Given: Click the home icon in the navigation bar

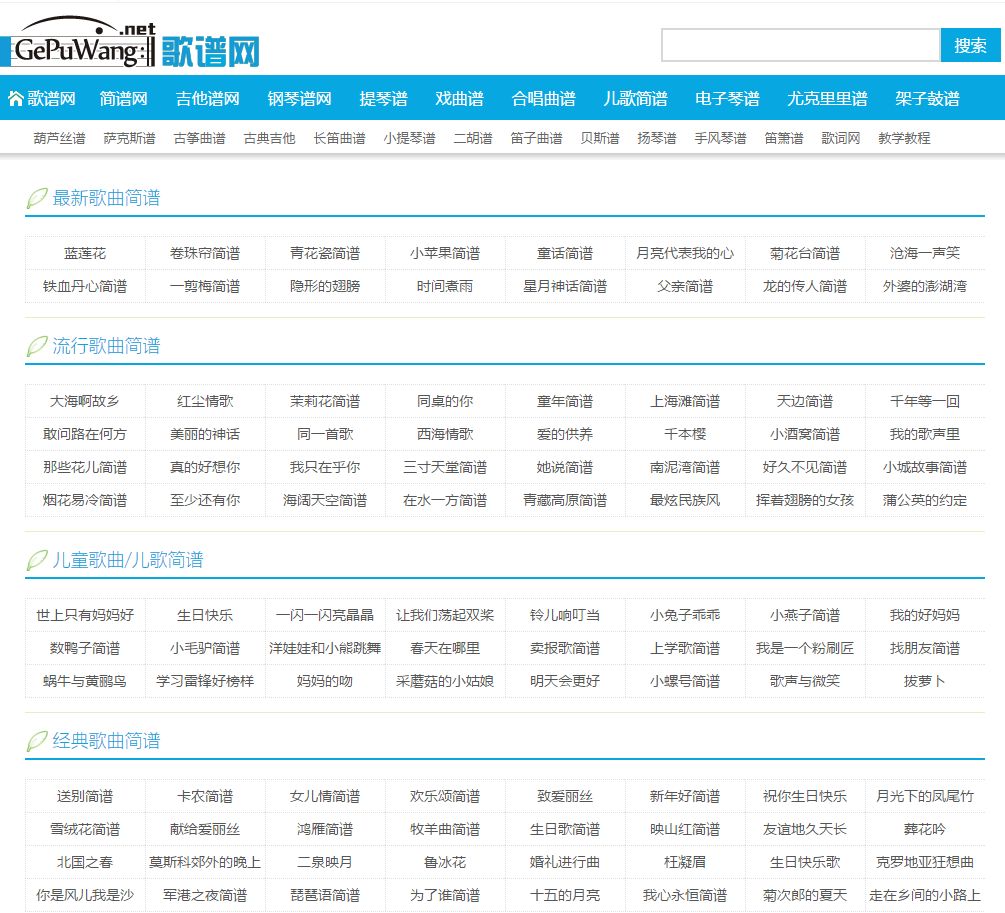Looking at the screenshot, I should (x=15, y=98).
